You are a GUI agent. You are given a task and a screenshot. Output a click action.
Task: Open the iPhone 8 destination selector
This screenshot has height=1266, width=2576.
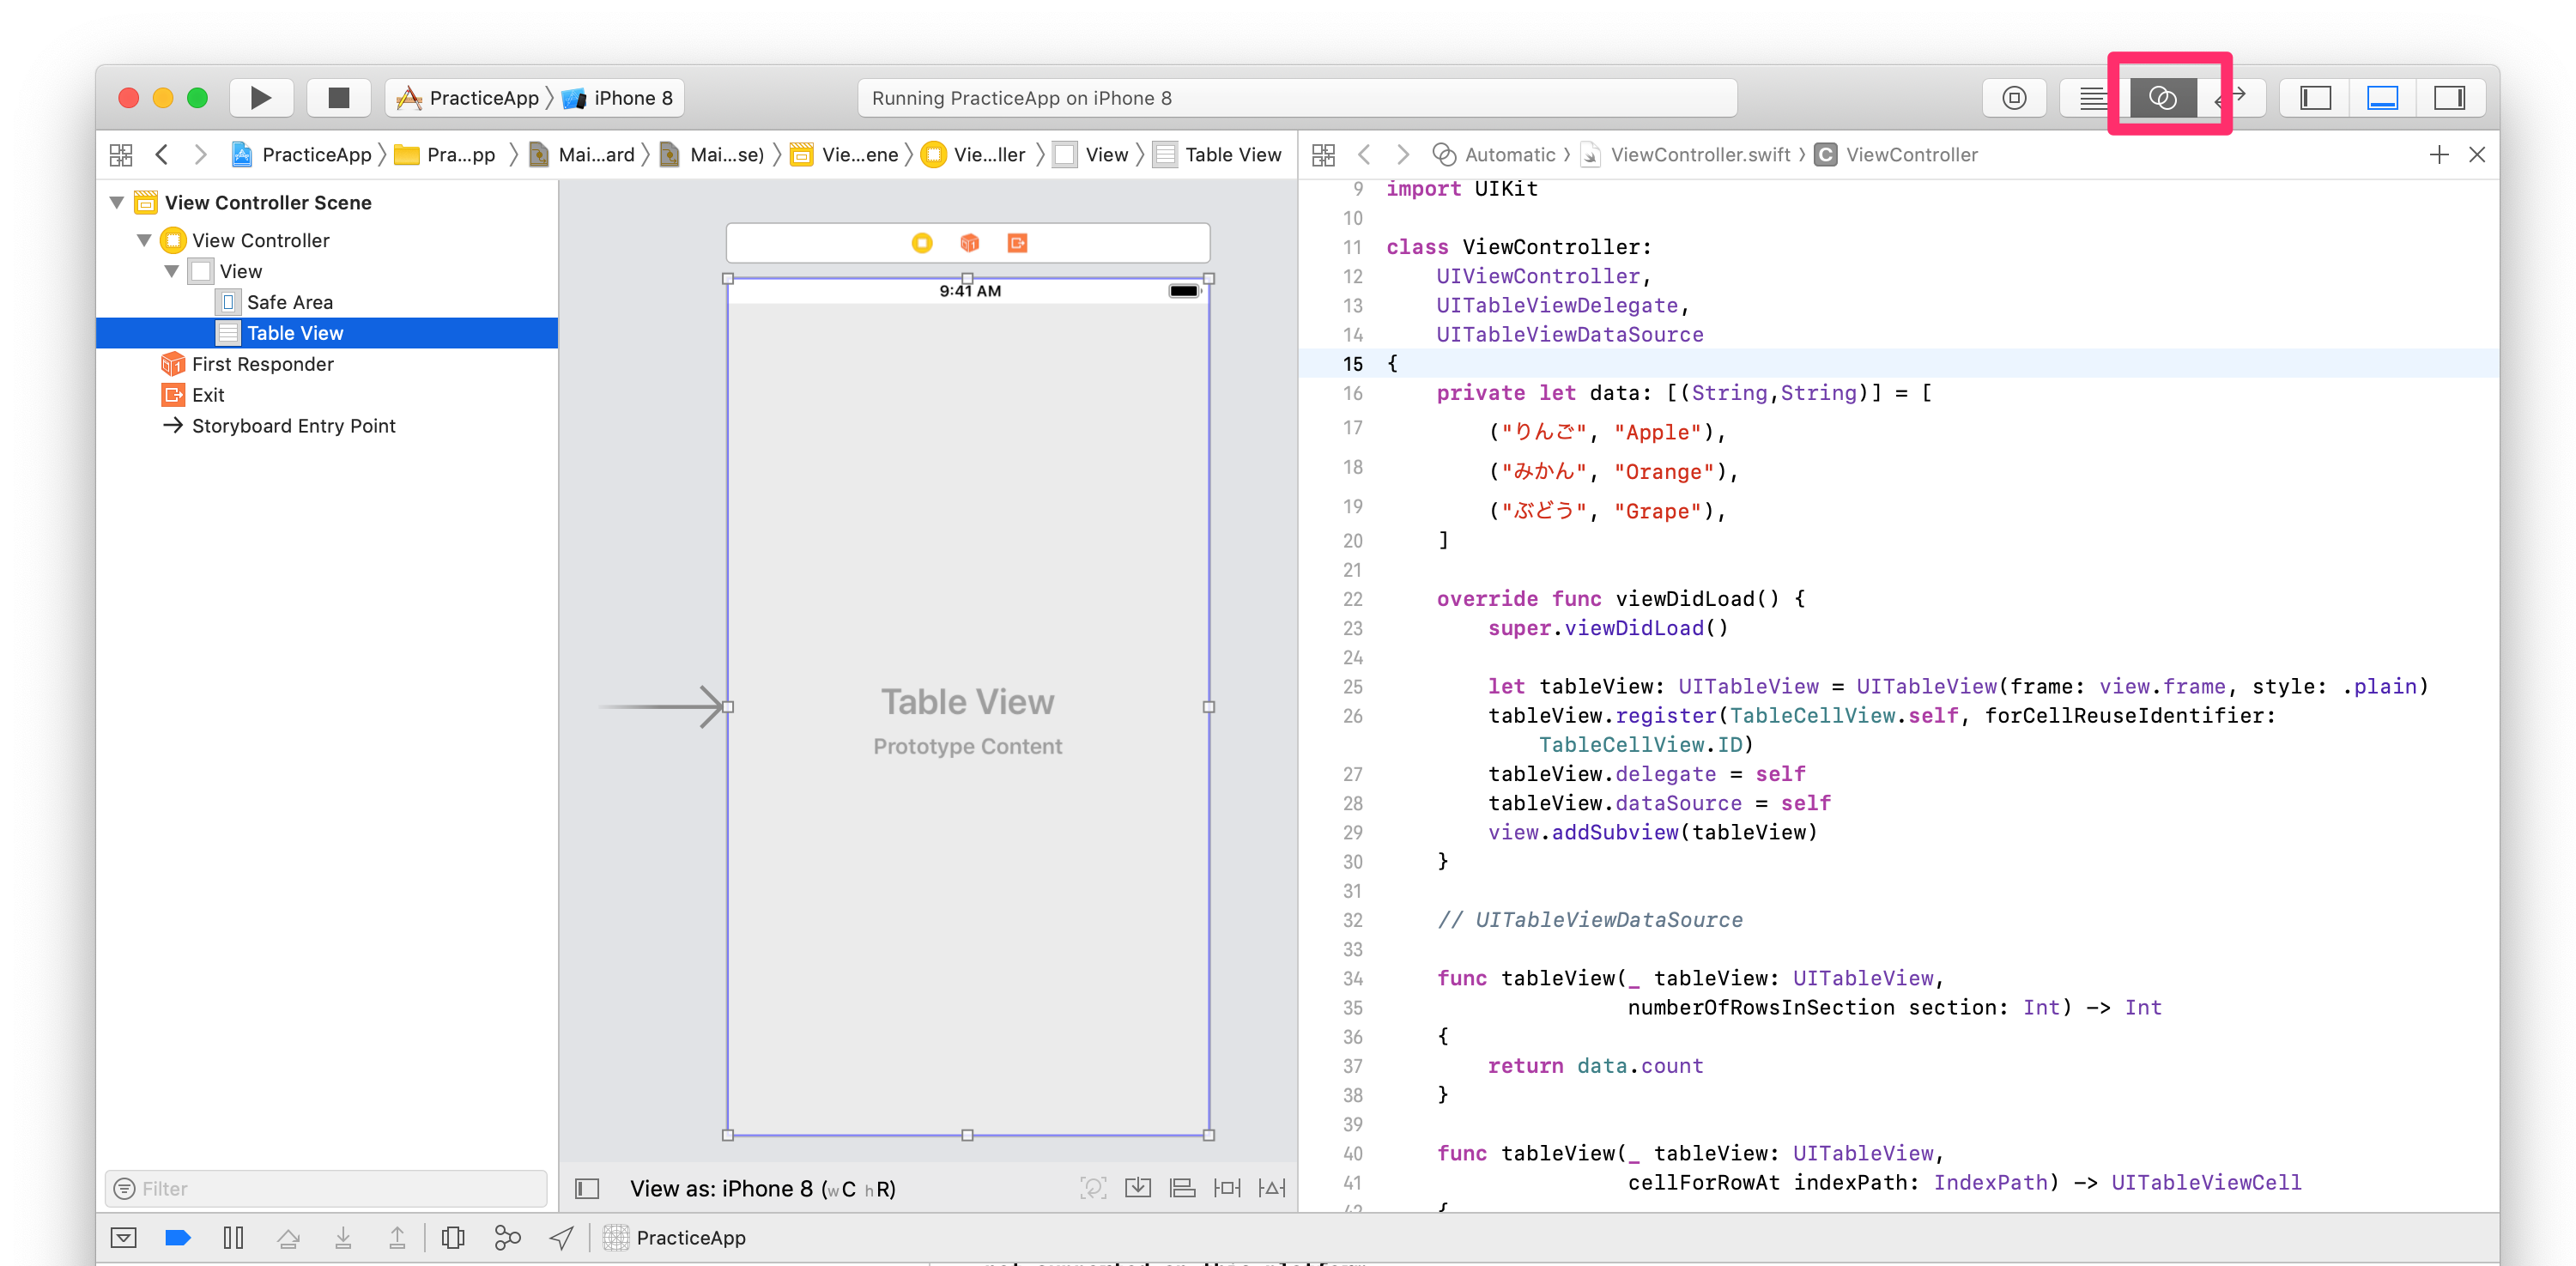(x=632, y=98)
